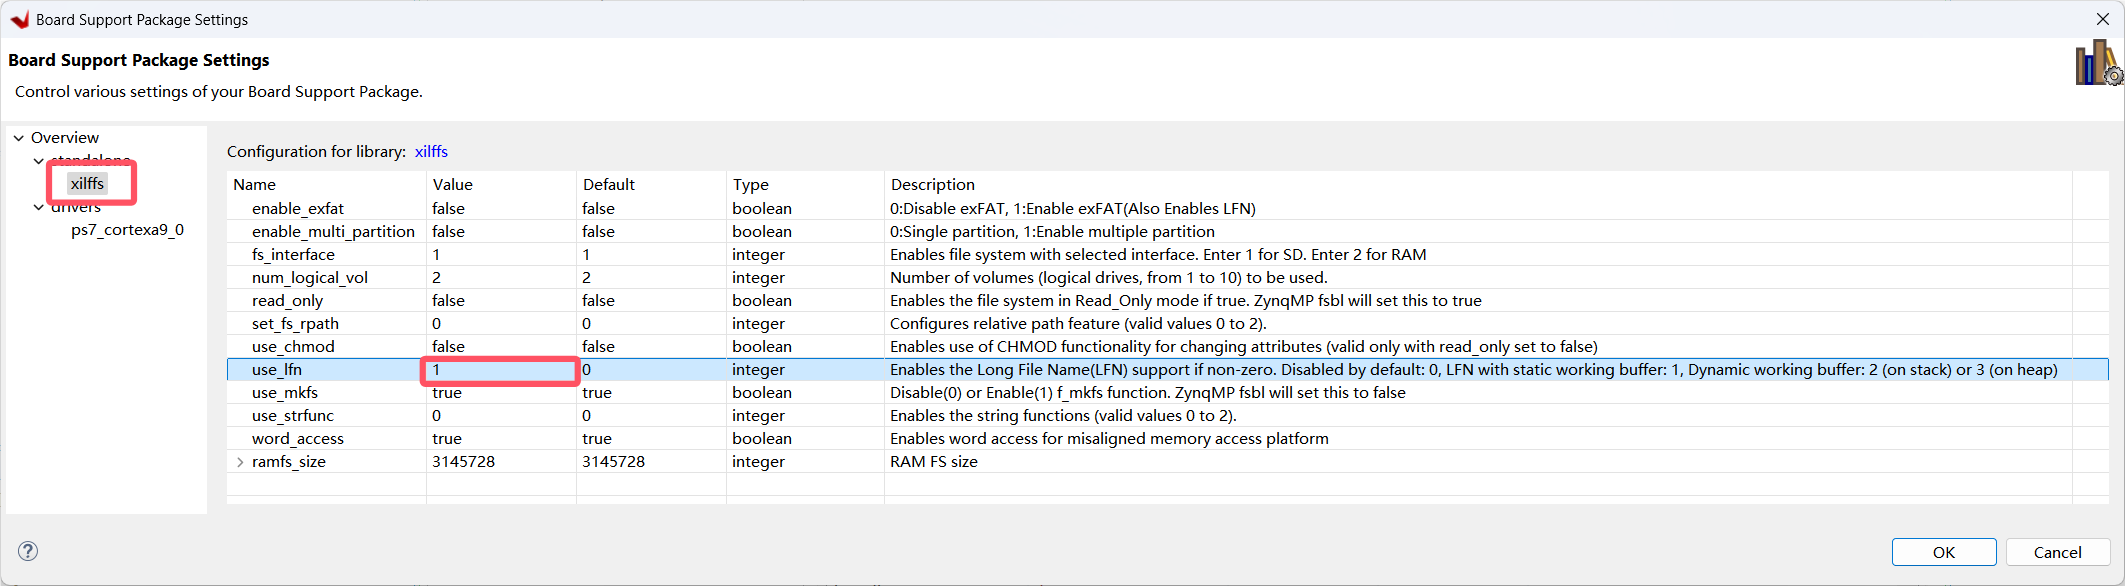Click the enable_exfat description text

(x=1073, y=209)
